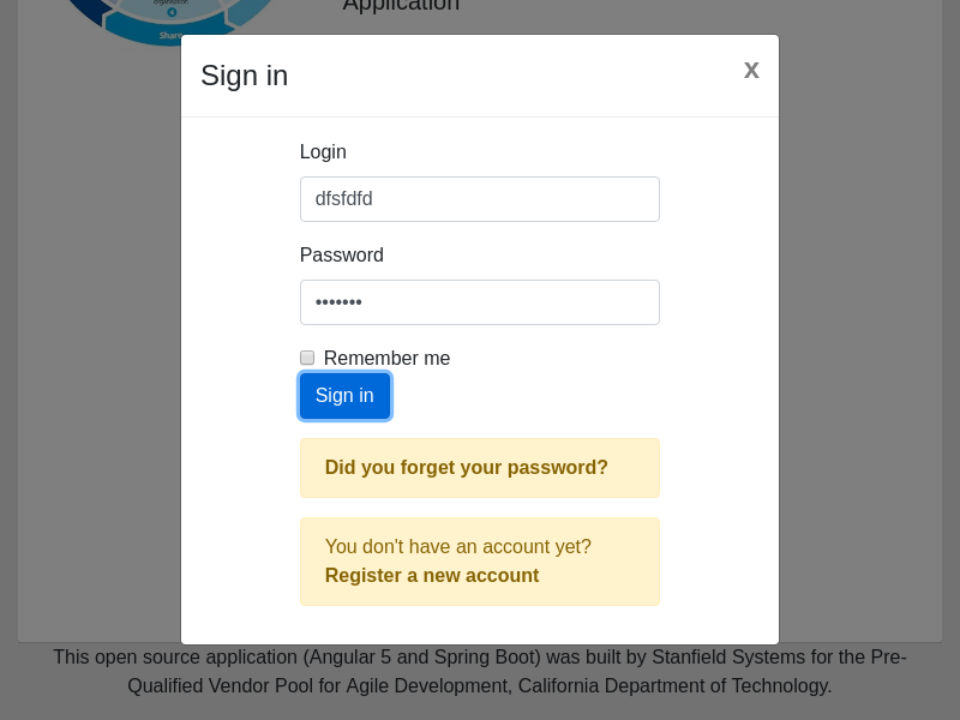Click into the Password field
960x720 pixels.
pos(479,302)
